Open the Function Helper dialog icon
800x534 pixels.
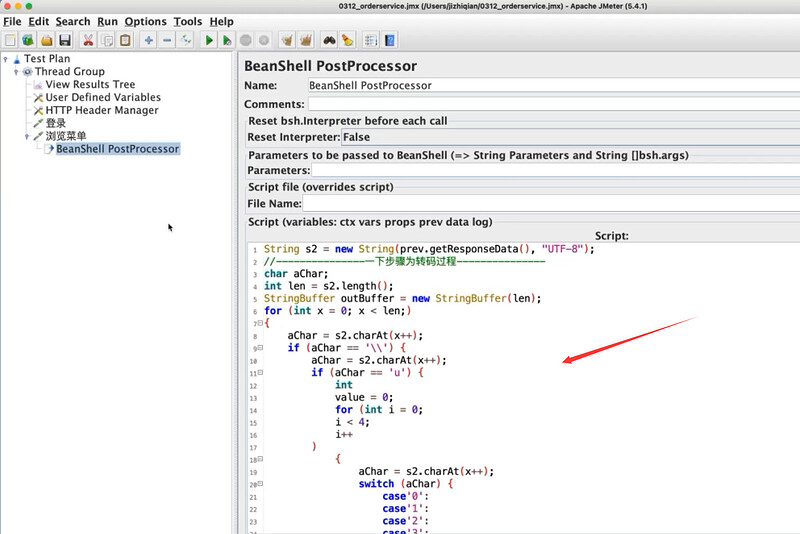pyautogui.click(x=371, y=40)
